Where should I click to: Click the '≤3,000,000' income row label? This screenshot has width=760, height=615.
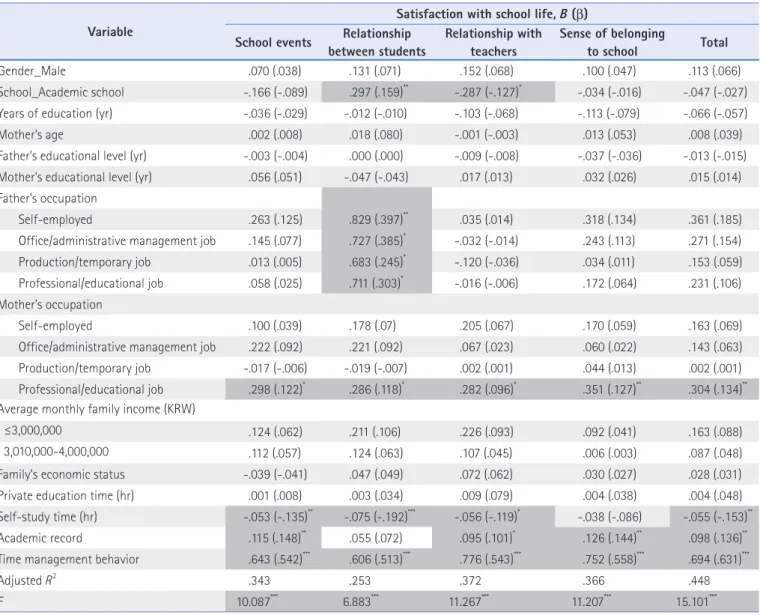click(33, 430)
